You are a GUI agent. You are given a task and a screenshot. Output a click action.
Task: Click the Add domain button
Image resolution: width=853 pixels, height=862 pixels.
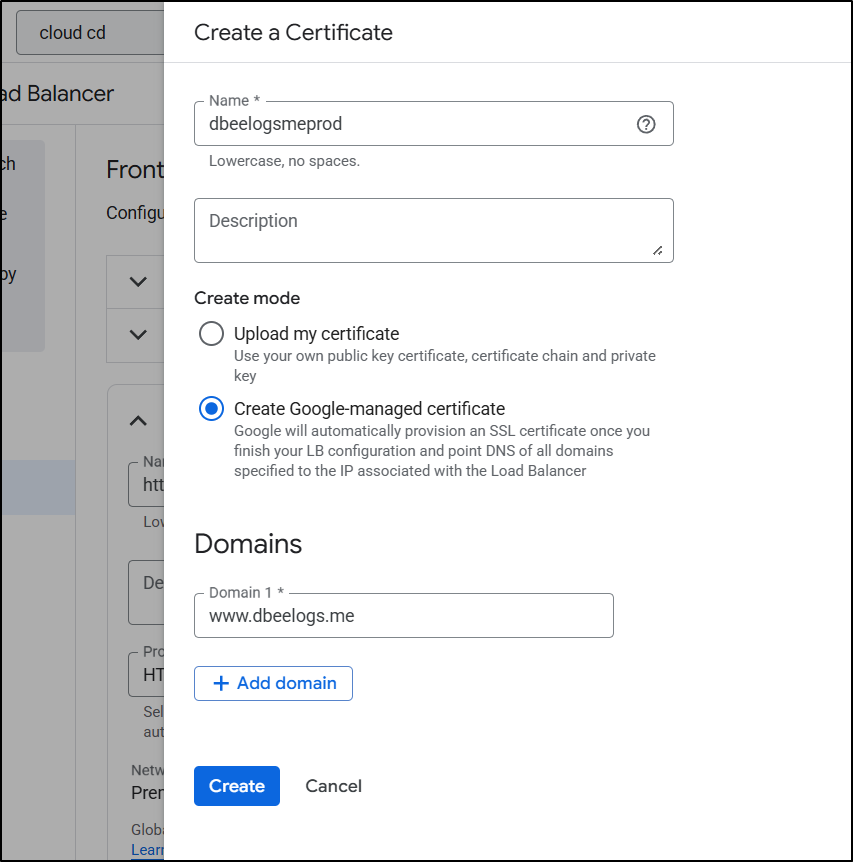pos(273,684)
